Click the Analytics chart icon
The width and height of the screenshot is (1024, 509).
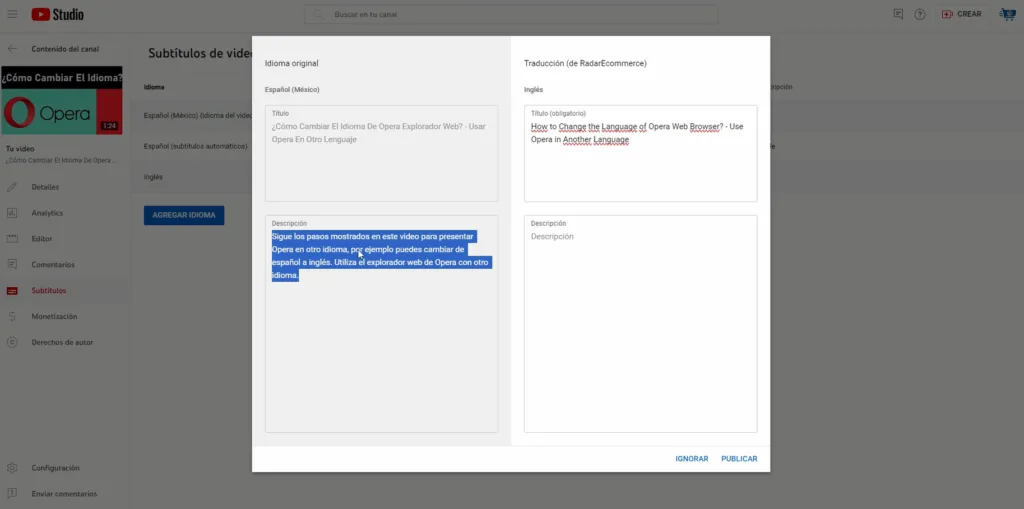(12, 213)
